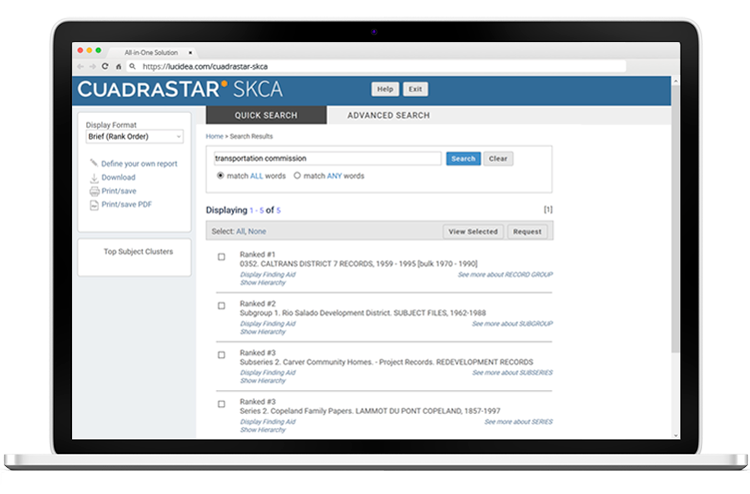Select the match ANY words radio button
Screen dimensions: 750x494
coord(297,176)
